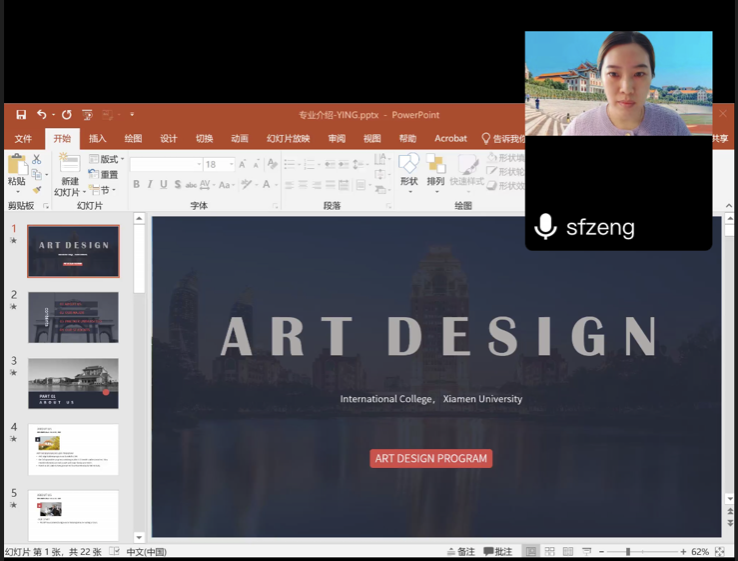Toggle the Notes (备注) pane
738x561 pixels.
click(x=461, y=552)
